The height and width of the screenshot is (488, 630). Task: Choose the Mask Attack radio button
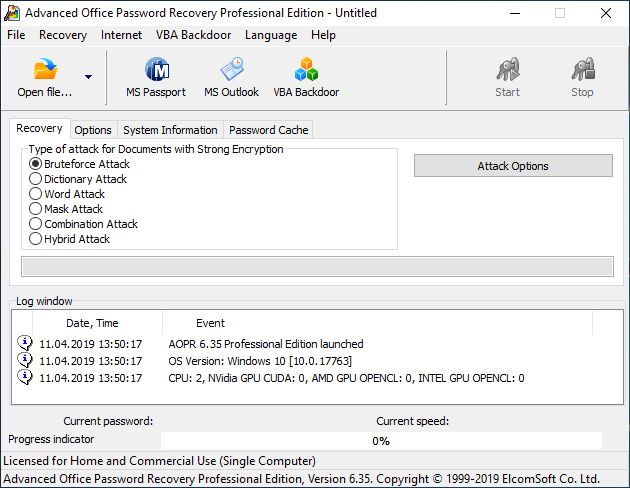click(x=36, y=209)
